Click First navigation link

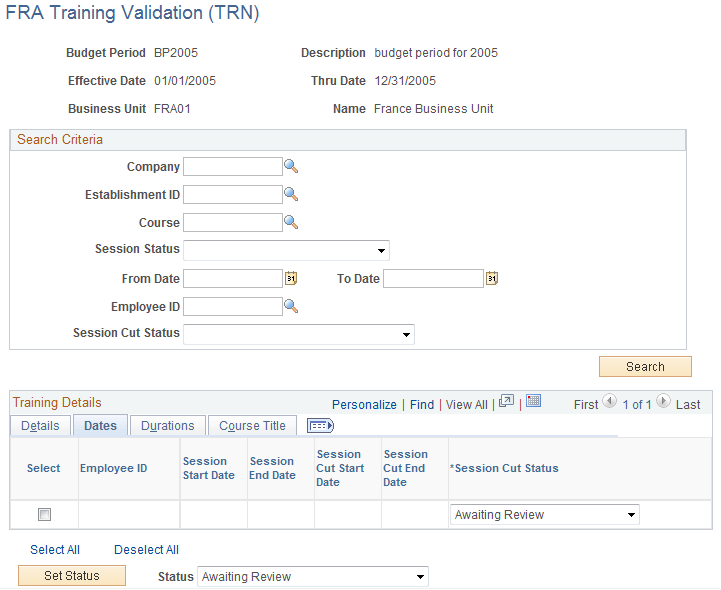586,405
